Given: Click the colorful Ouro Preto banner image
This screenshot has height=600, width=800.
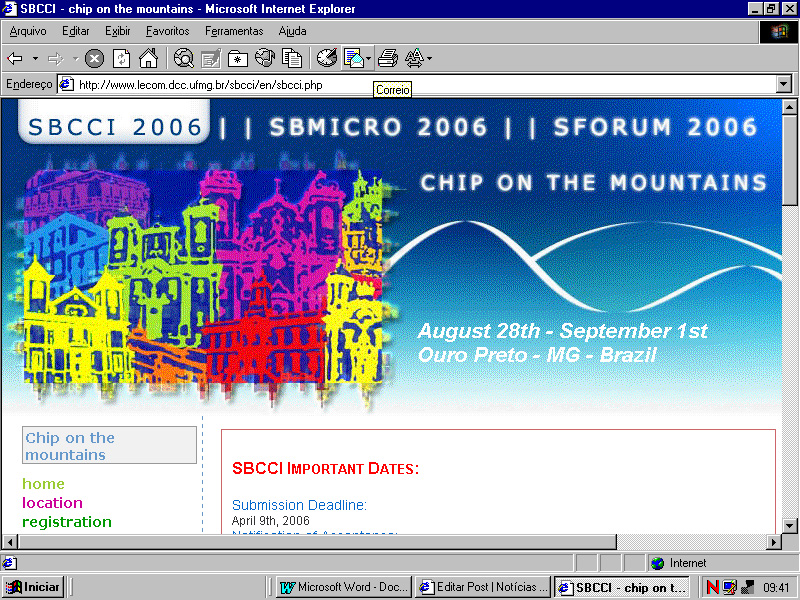Looking at the screenshot, I should coord(203,277).
